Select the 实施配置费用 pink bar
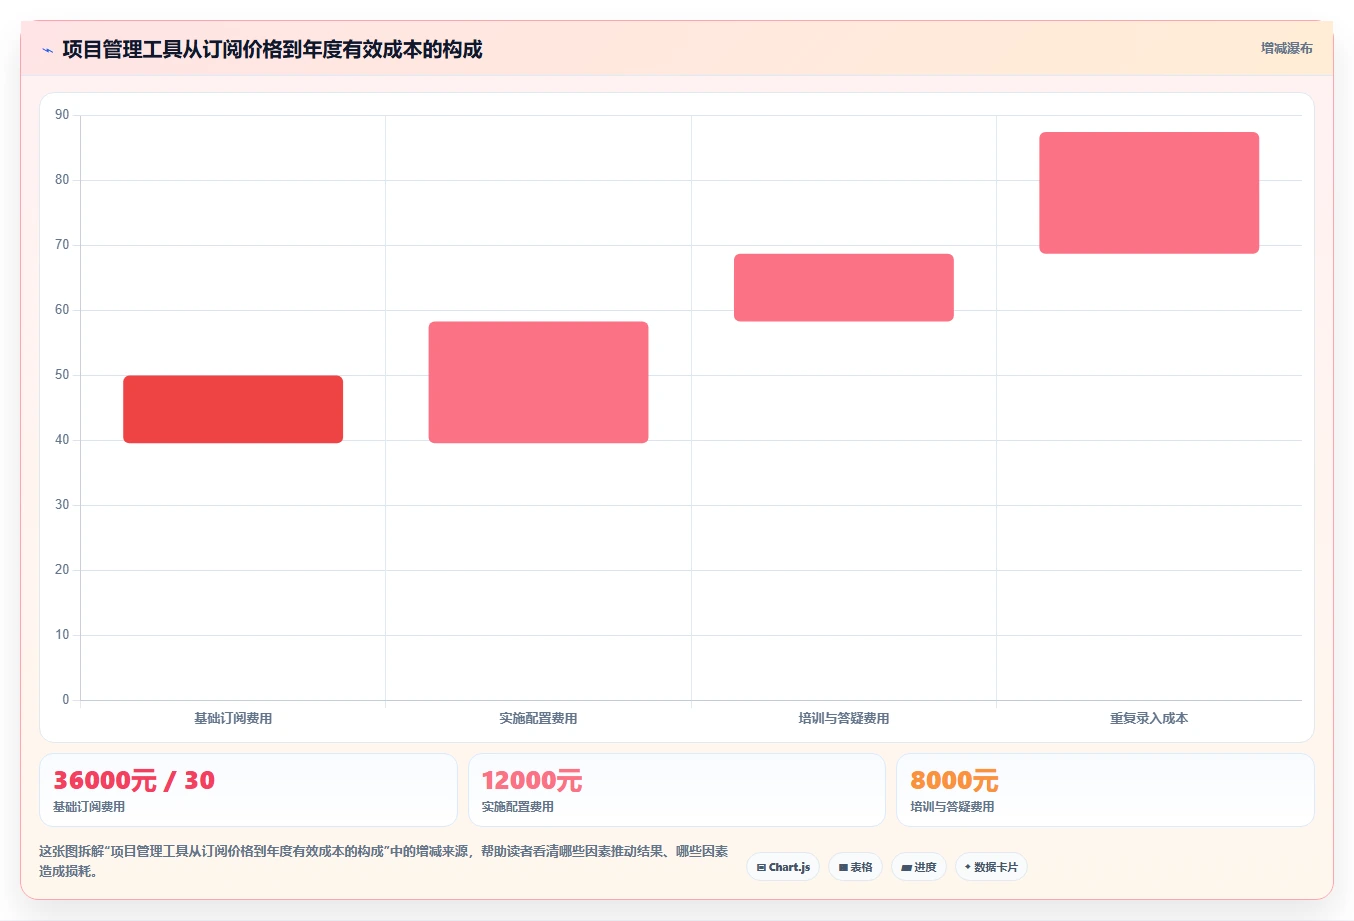 [538, 382]
